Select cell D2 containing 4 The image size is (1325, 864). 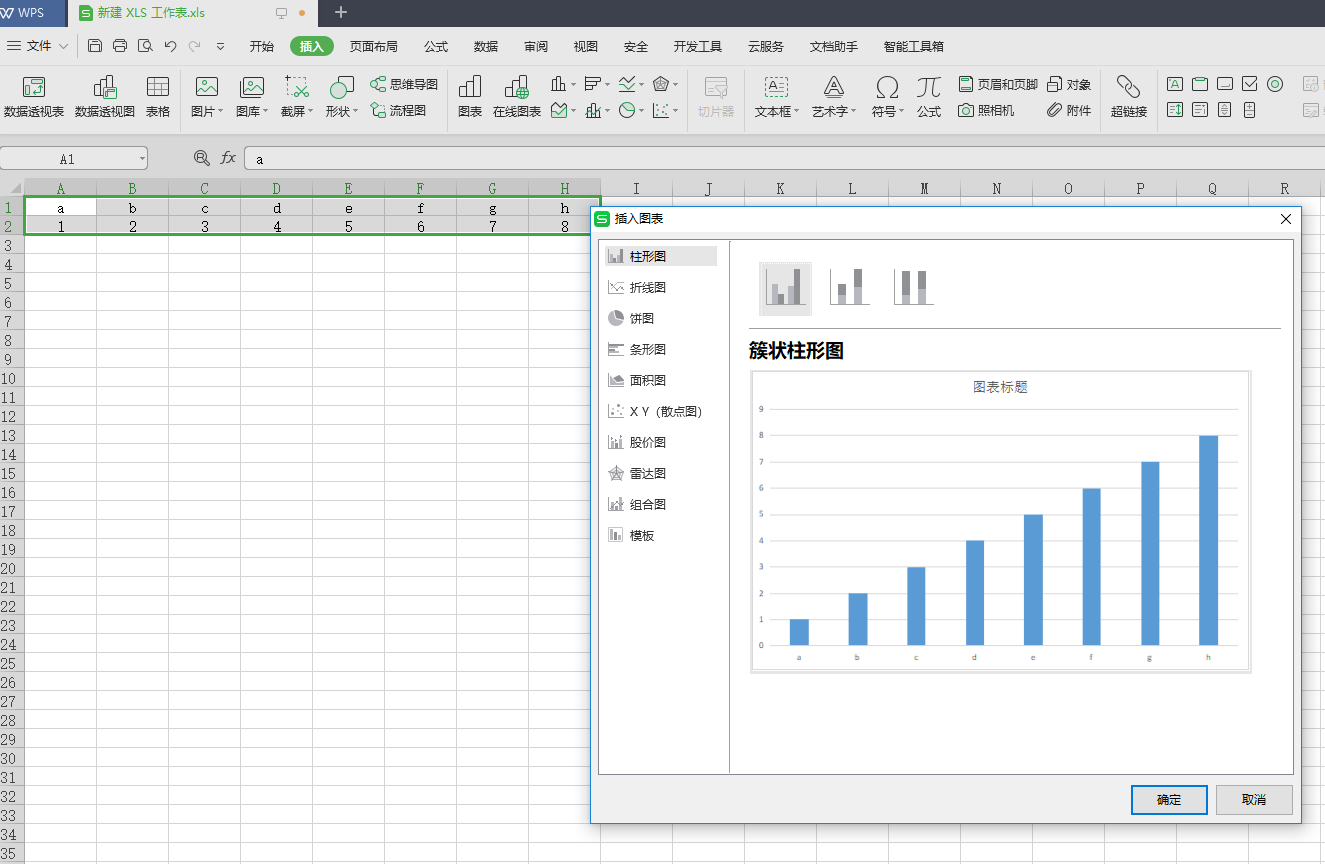click(277, 227)
